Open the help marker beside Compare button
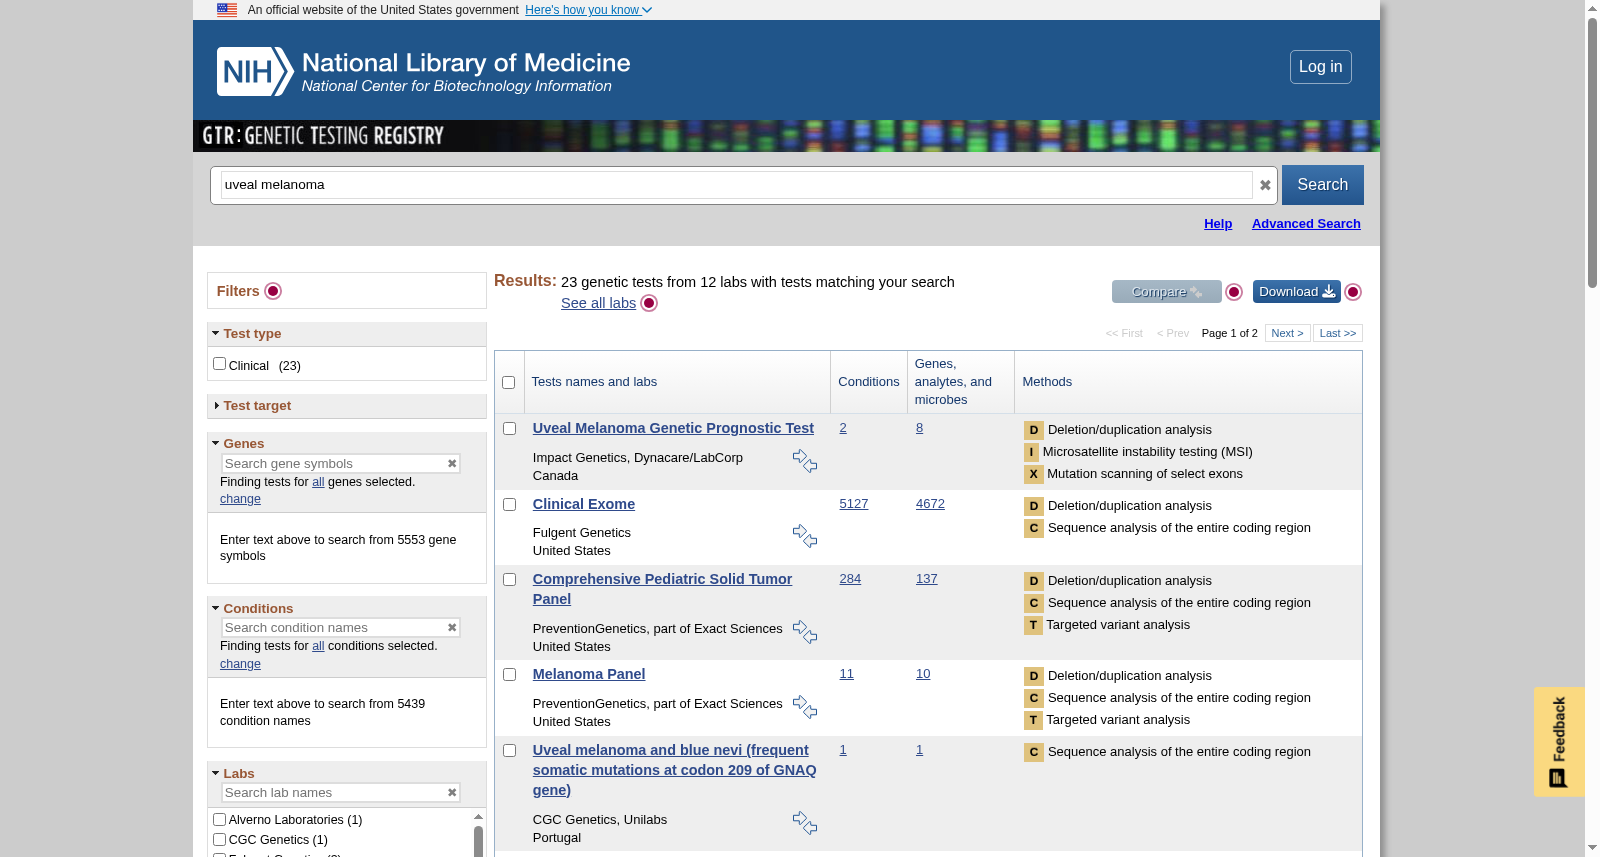 [x=1234, y=292]
